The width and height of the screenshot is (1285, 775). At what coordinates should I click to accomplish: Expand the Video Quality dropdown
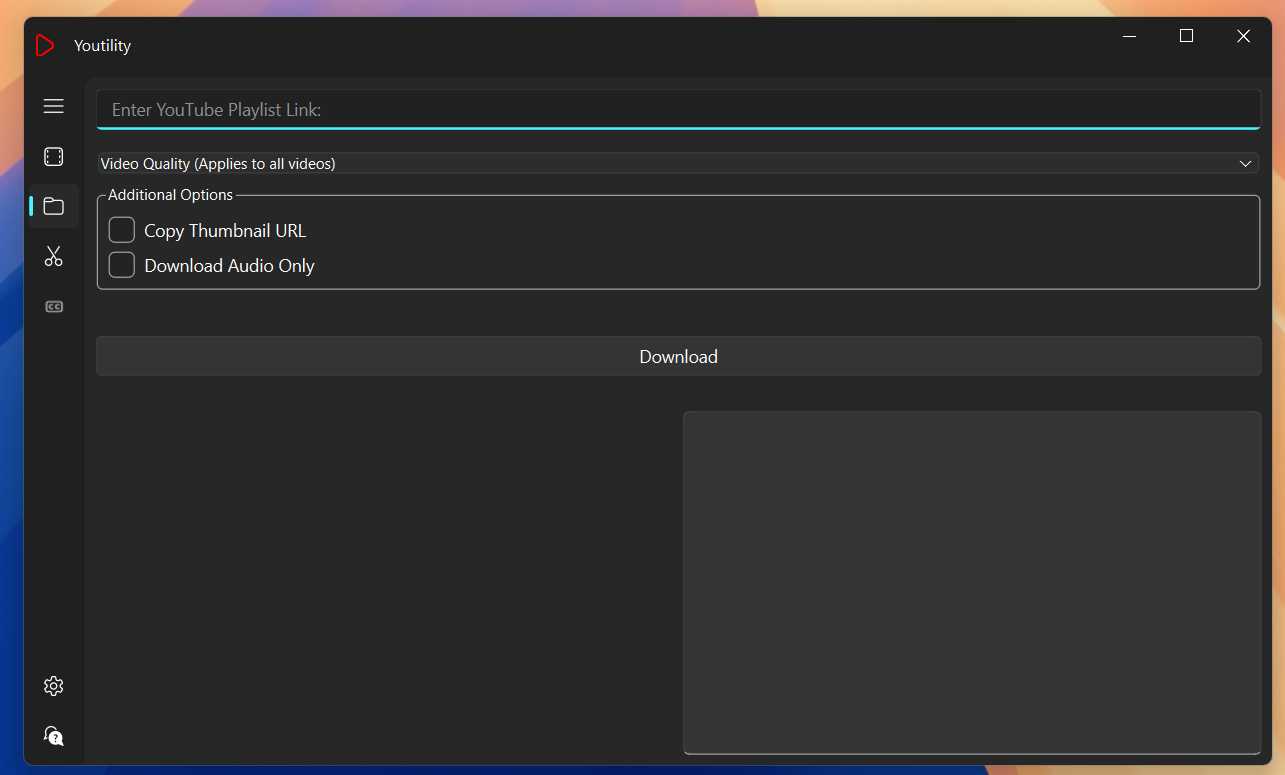pos(678,163)
